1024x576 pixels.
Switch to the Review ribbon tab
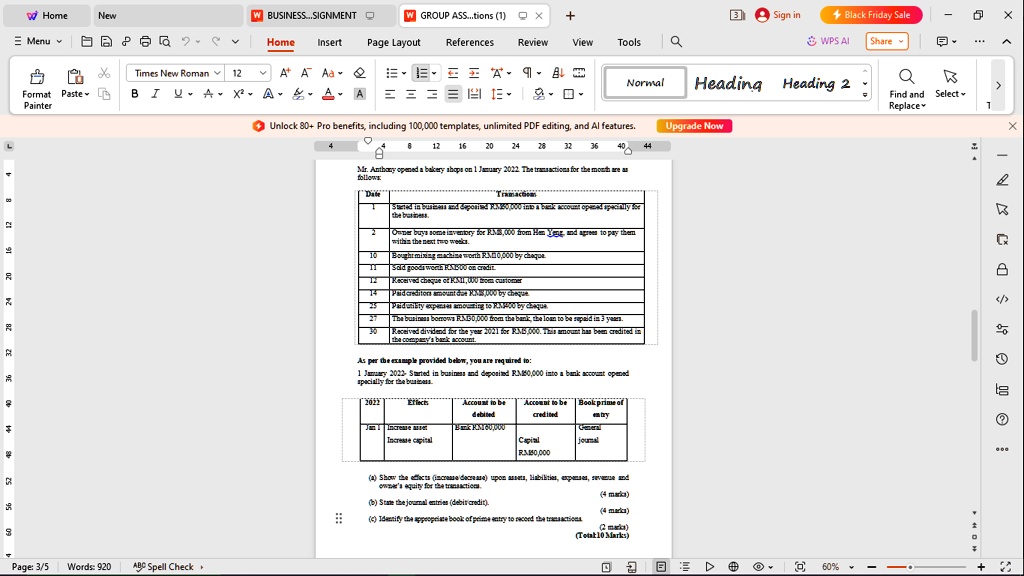coord(532,43)
